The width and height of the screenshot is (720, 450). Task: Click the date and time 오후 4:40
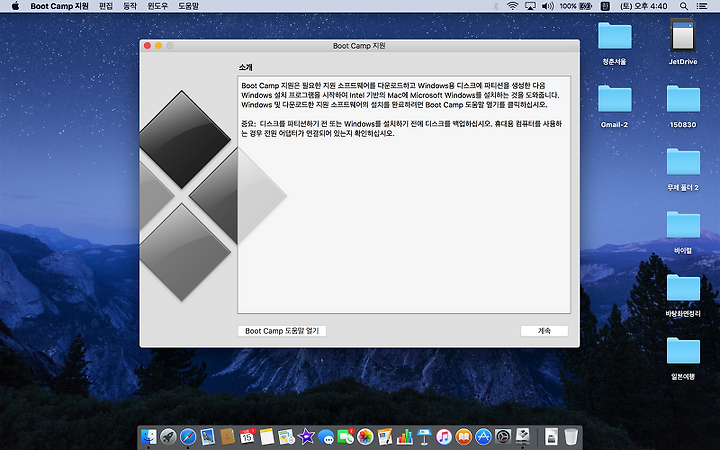point(643,6)
